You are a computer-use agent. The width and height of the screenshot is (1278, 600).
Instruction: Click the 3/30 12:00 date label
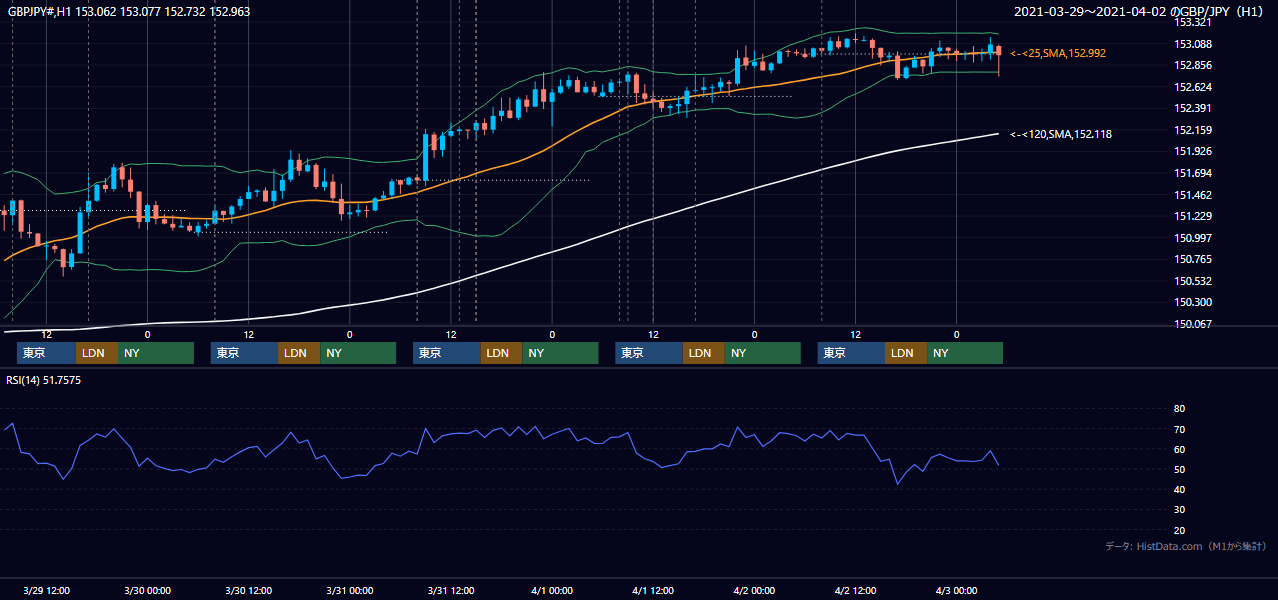coord(248,590)
